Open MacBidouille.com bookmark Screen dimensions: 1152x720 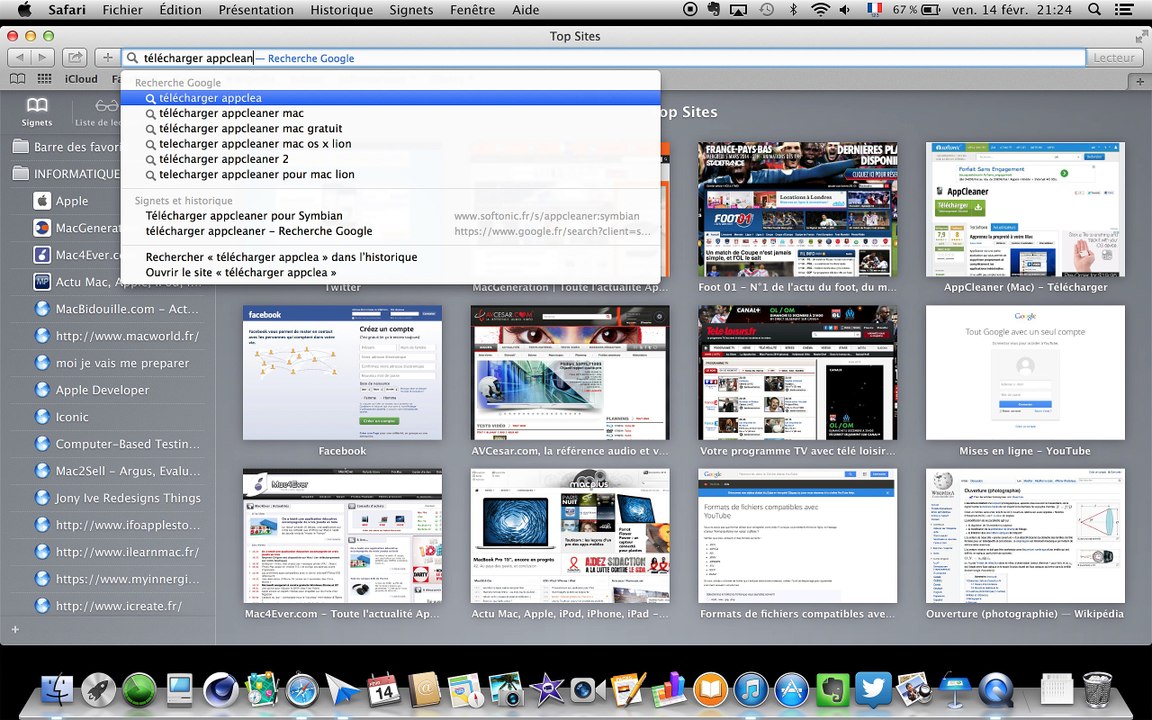pyautogui.click(x=118, y=309)
